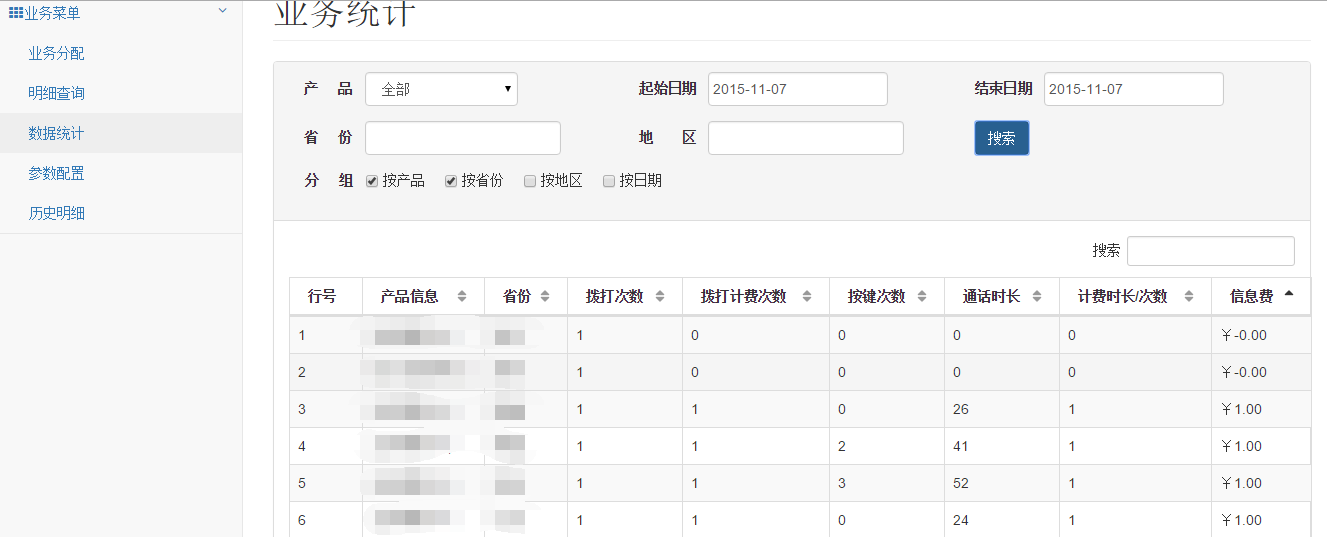
Task: Click the 起始日期 date input field
Action: 797,89
